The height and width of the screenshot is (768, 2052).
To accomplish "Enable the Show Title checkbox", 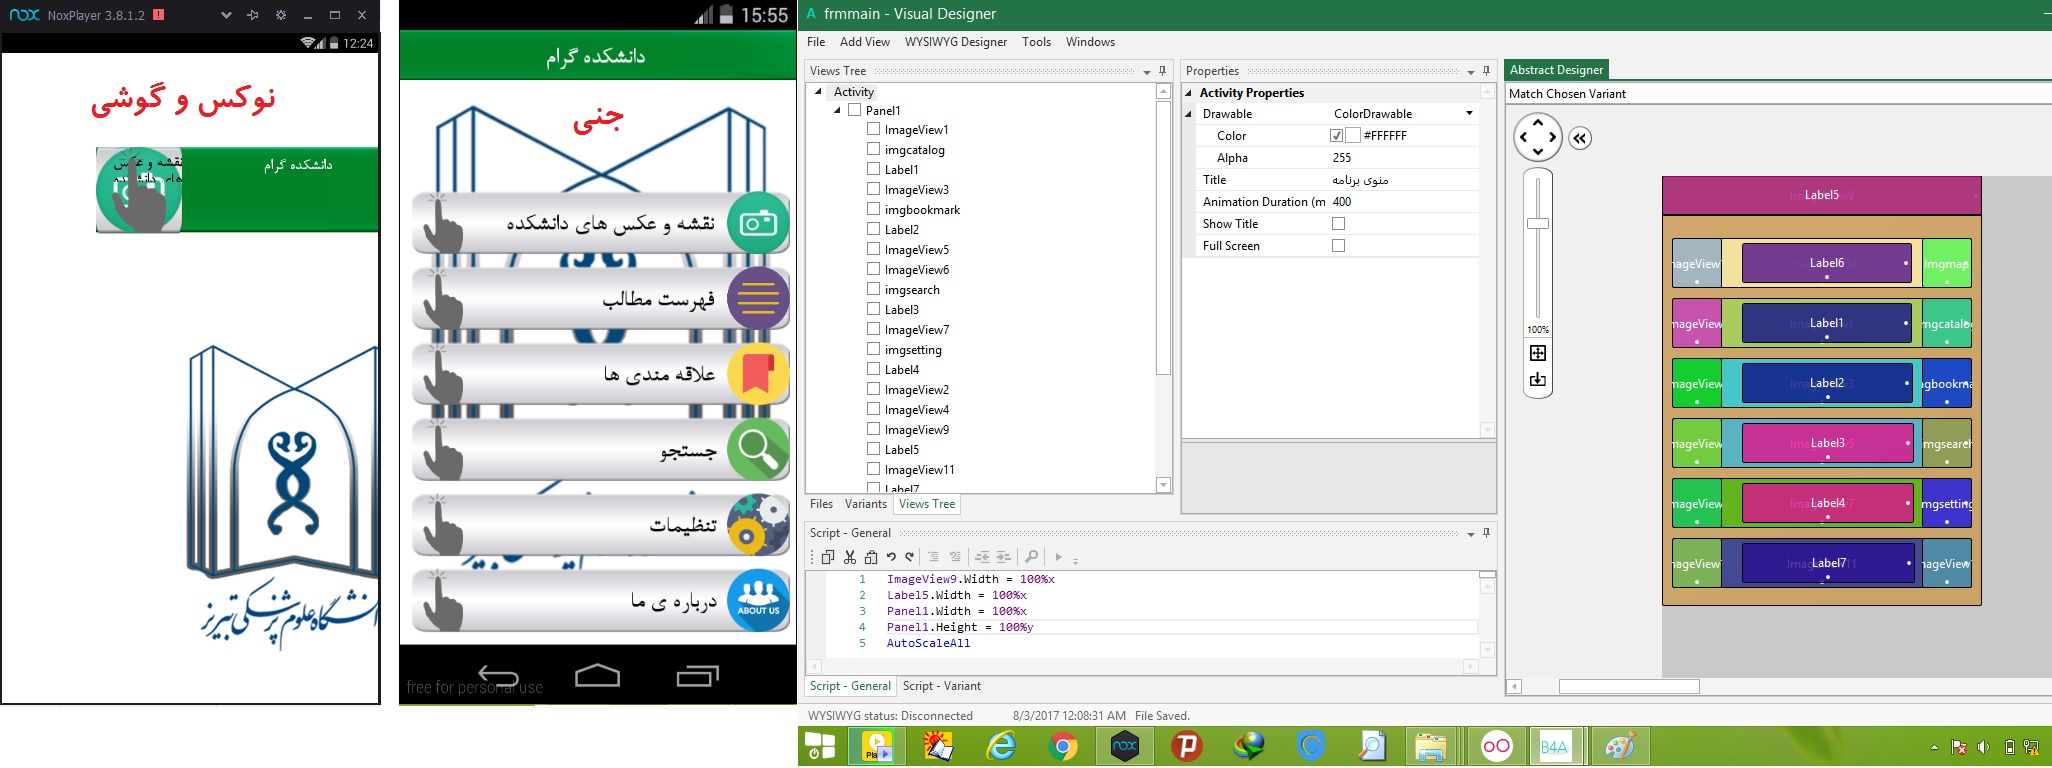I will tap(1338, 224).
